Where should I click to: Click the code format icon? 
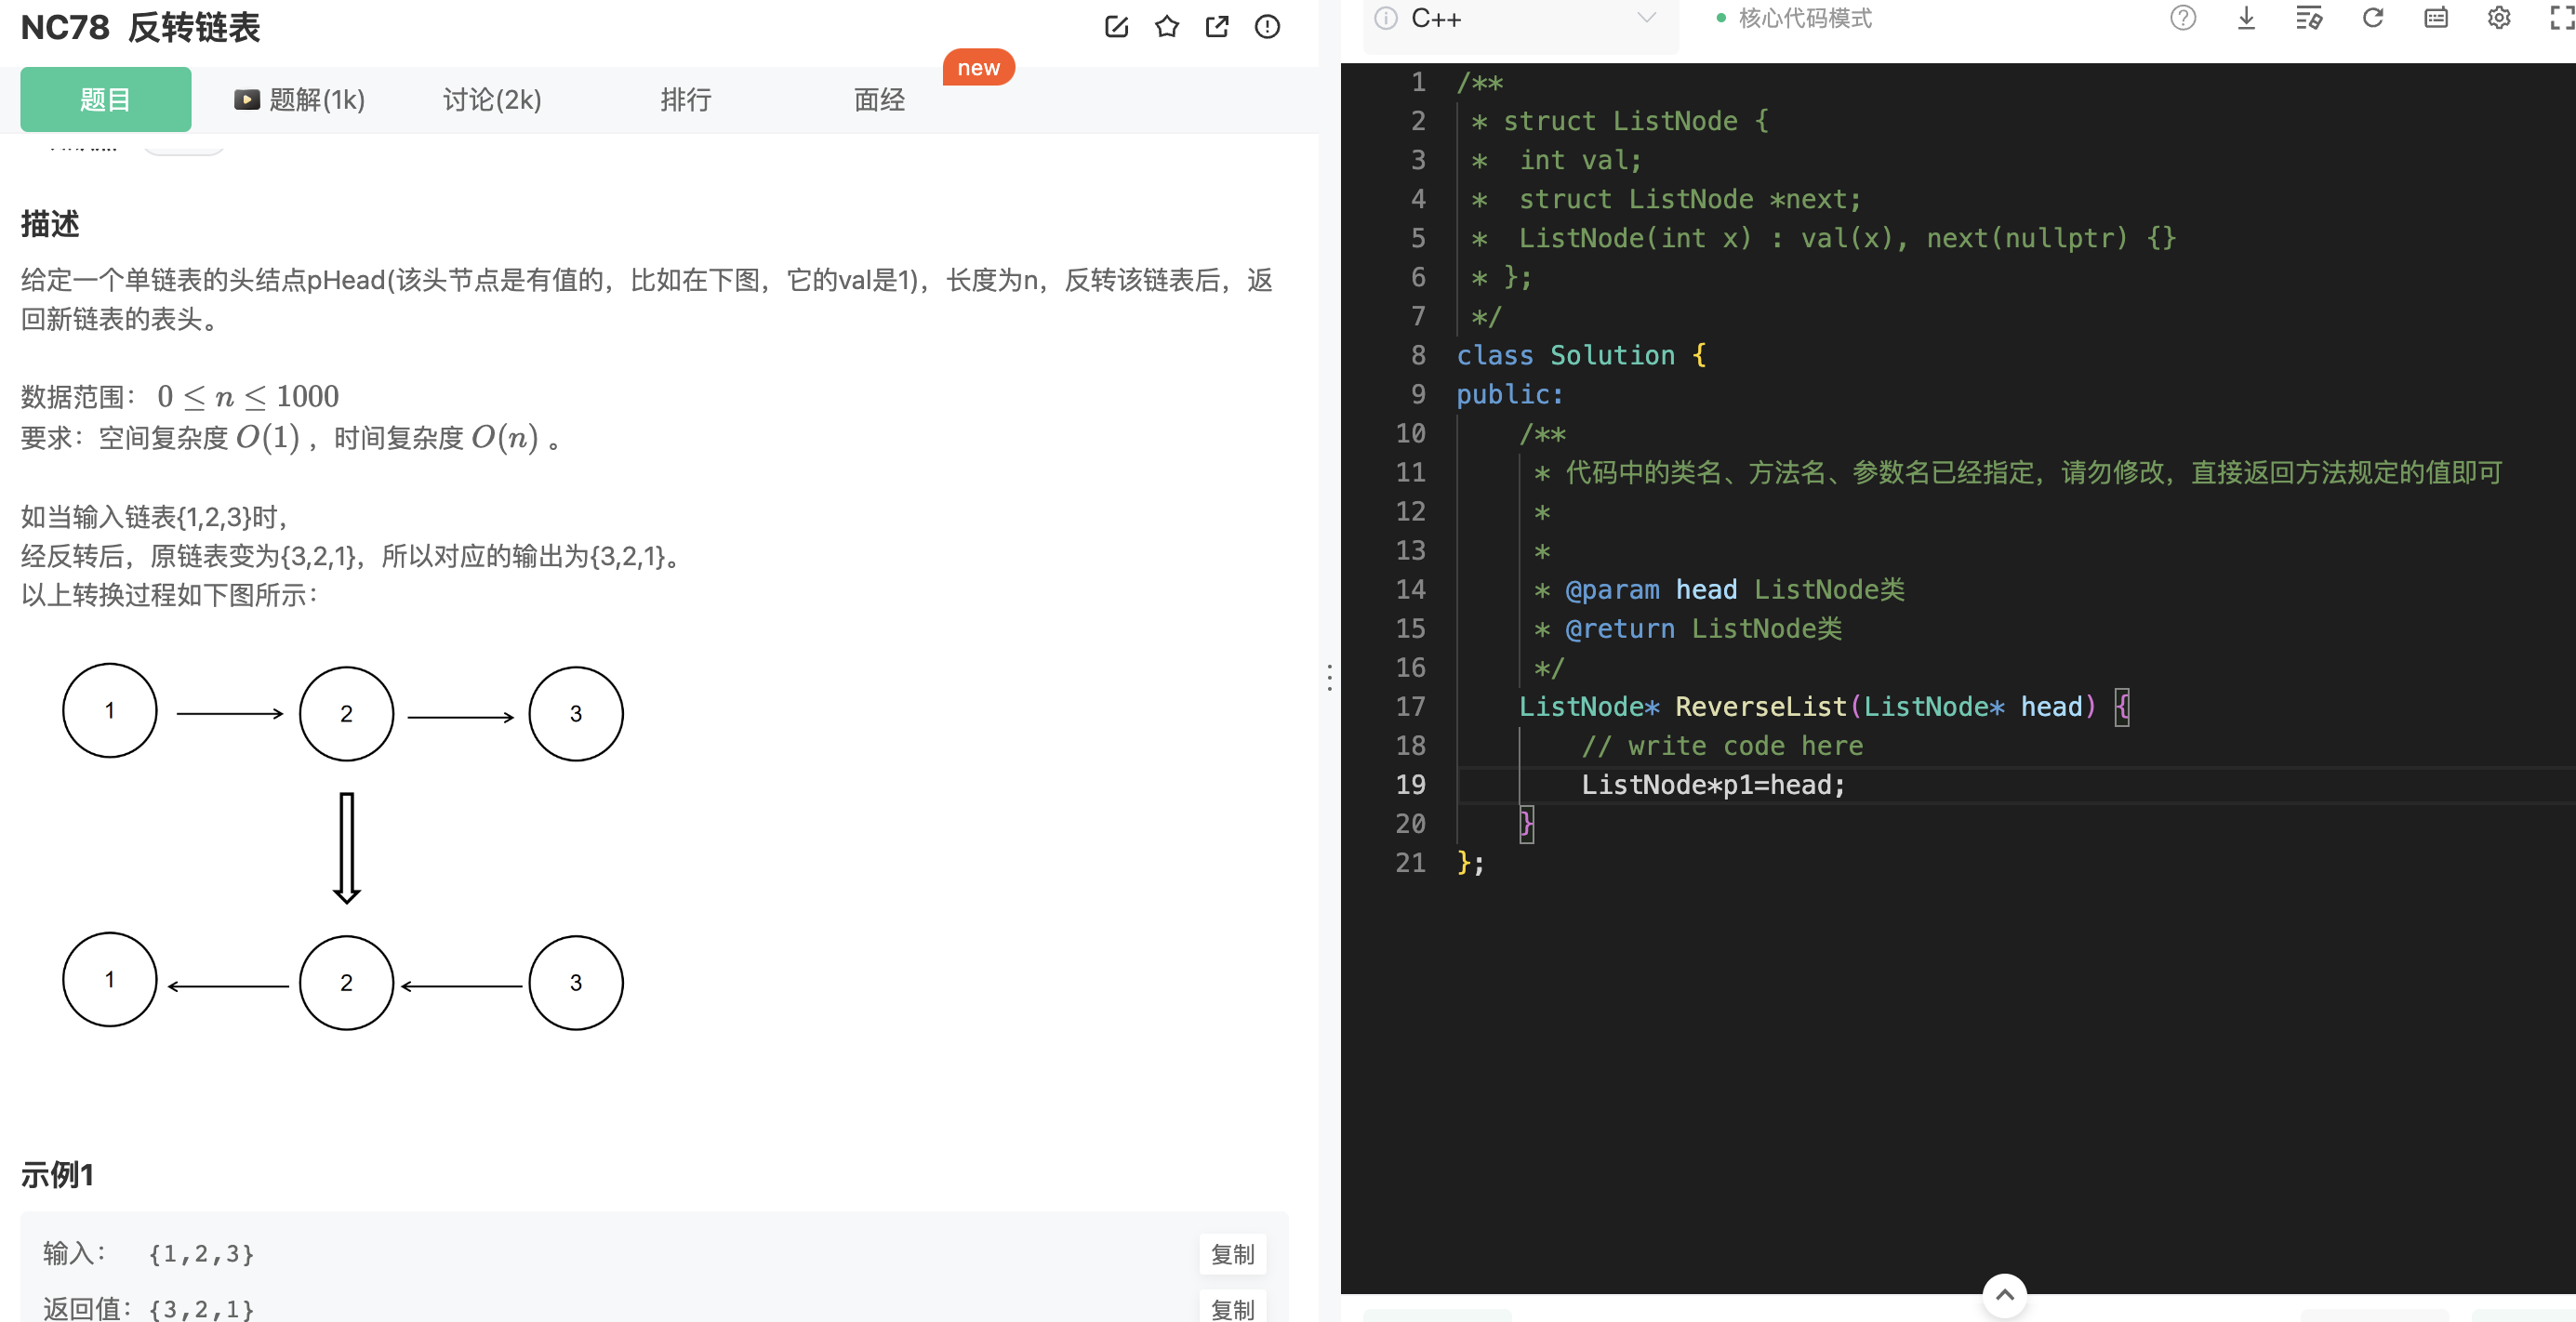[2308, 18]
